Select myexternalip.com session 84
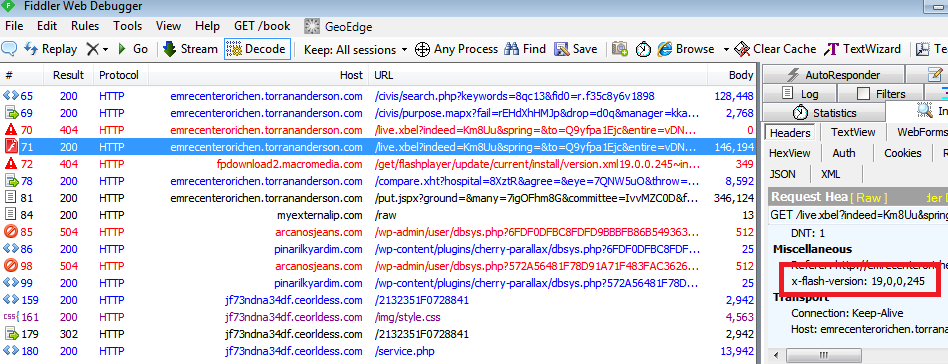Viewport: 948px width, 364px height. point(378,214)
